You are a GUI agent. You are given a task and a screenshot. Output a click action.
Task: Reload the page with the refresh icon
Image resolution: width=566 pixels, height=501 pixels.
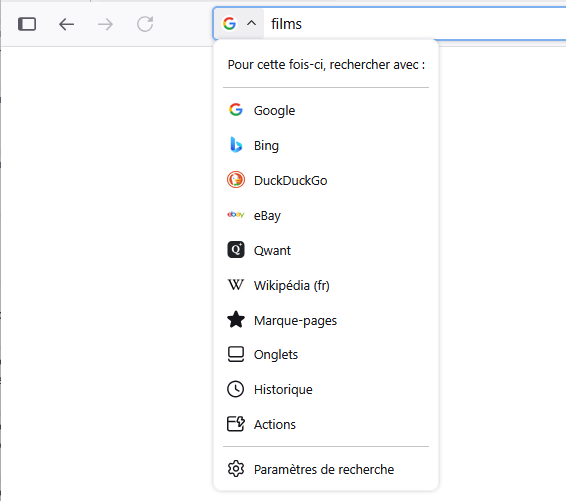[x=145, y=24]
